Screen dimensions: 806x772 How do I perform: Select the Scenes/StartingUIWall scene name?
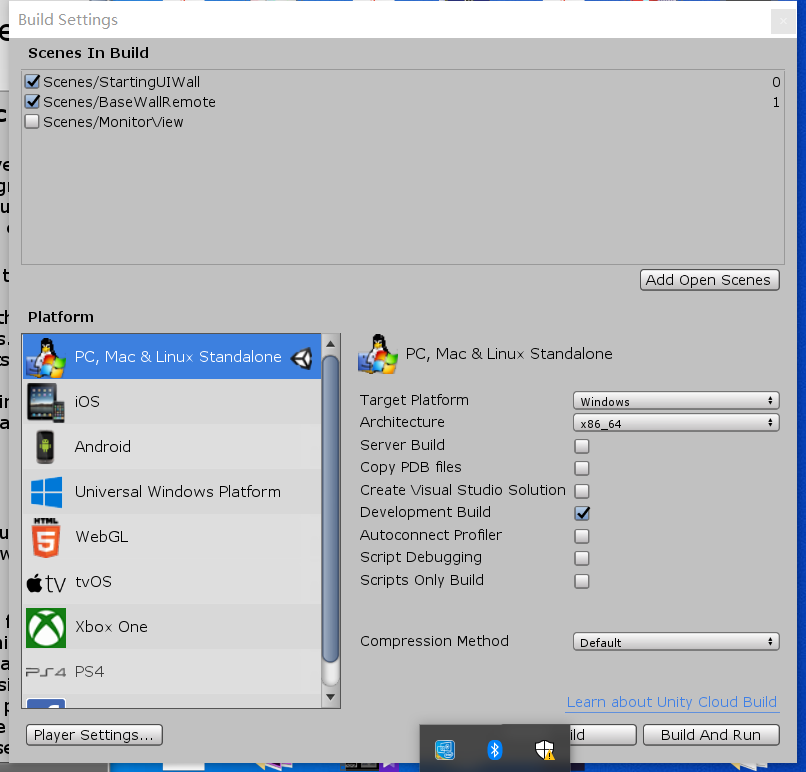[x=121, y=82]
